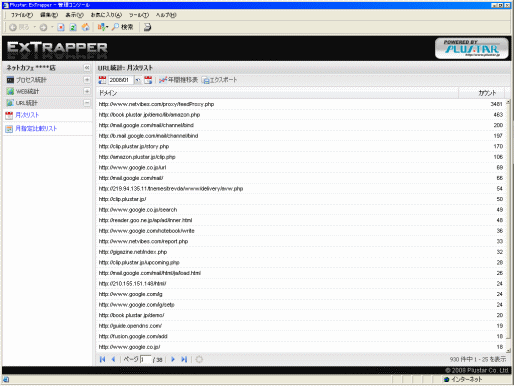Expand the WEB統計 panel
The height and width of the screenshot is (386, 514).
click(87, 91)
